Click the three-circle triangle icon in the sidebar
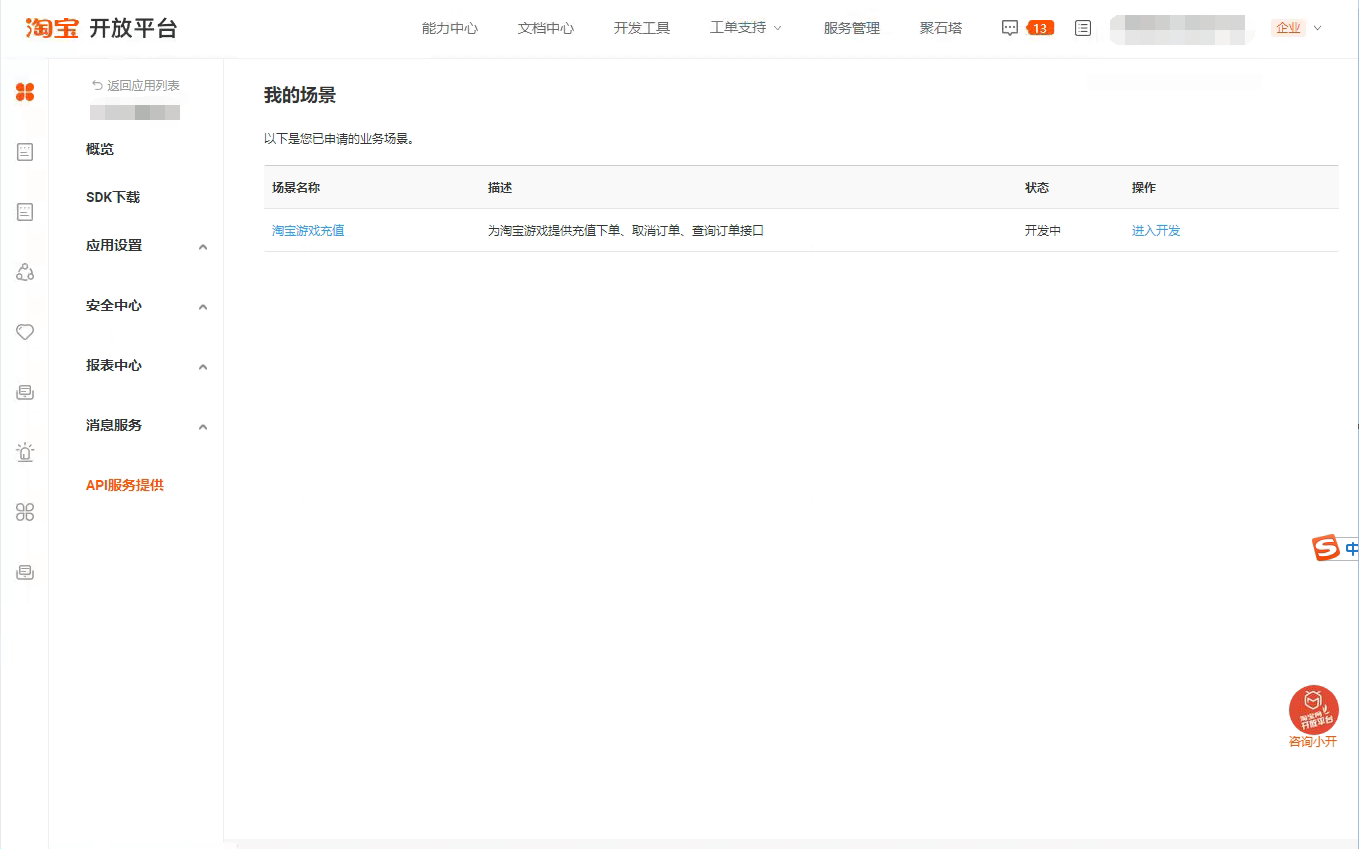The image size is (1359, 849). pyautogui.click(x=25, y=272)
